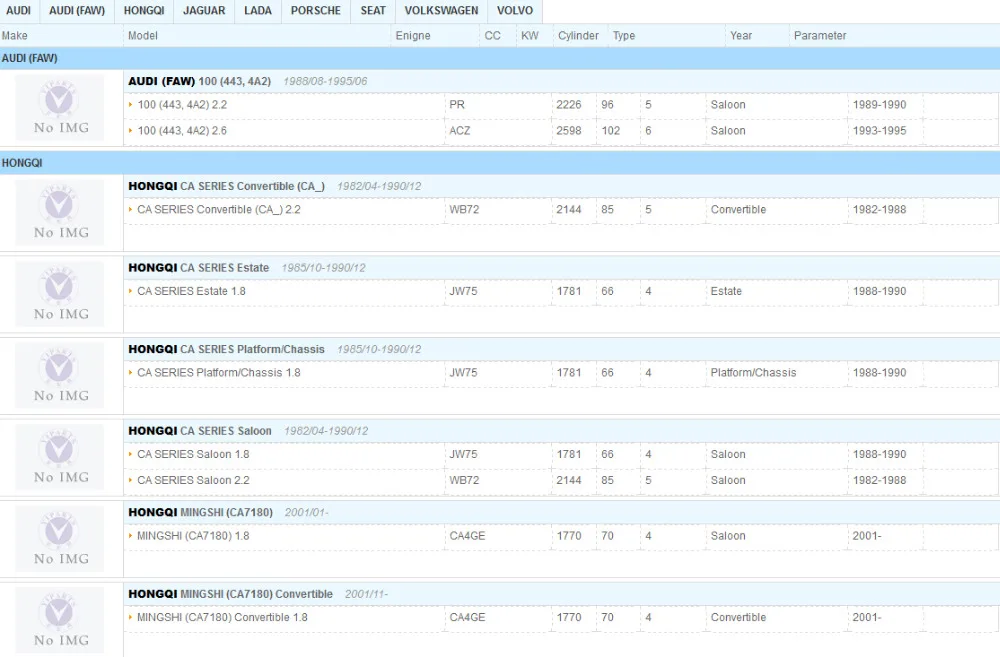Click the AUDI (FAW) 100 (443, 4A2) group title
Screen dimensions: 1000x657
[200, 82]
